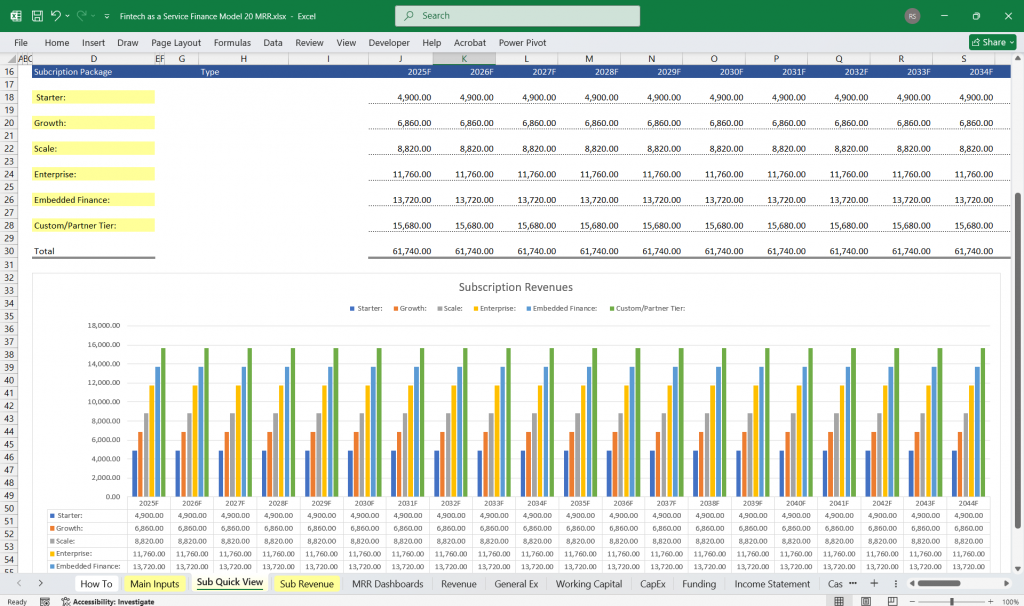Select the MRR Dashboards sheet tab
1024x606 pixels.
[388, 583]
